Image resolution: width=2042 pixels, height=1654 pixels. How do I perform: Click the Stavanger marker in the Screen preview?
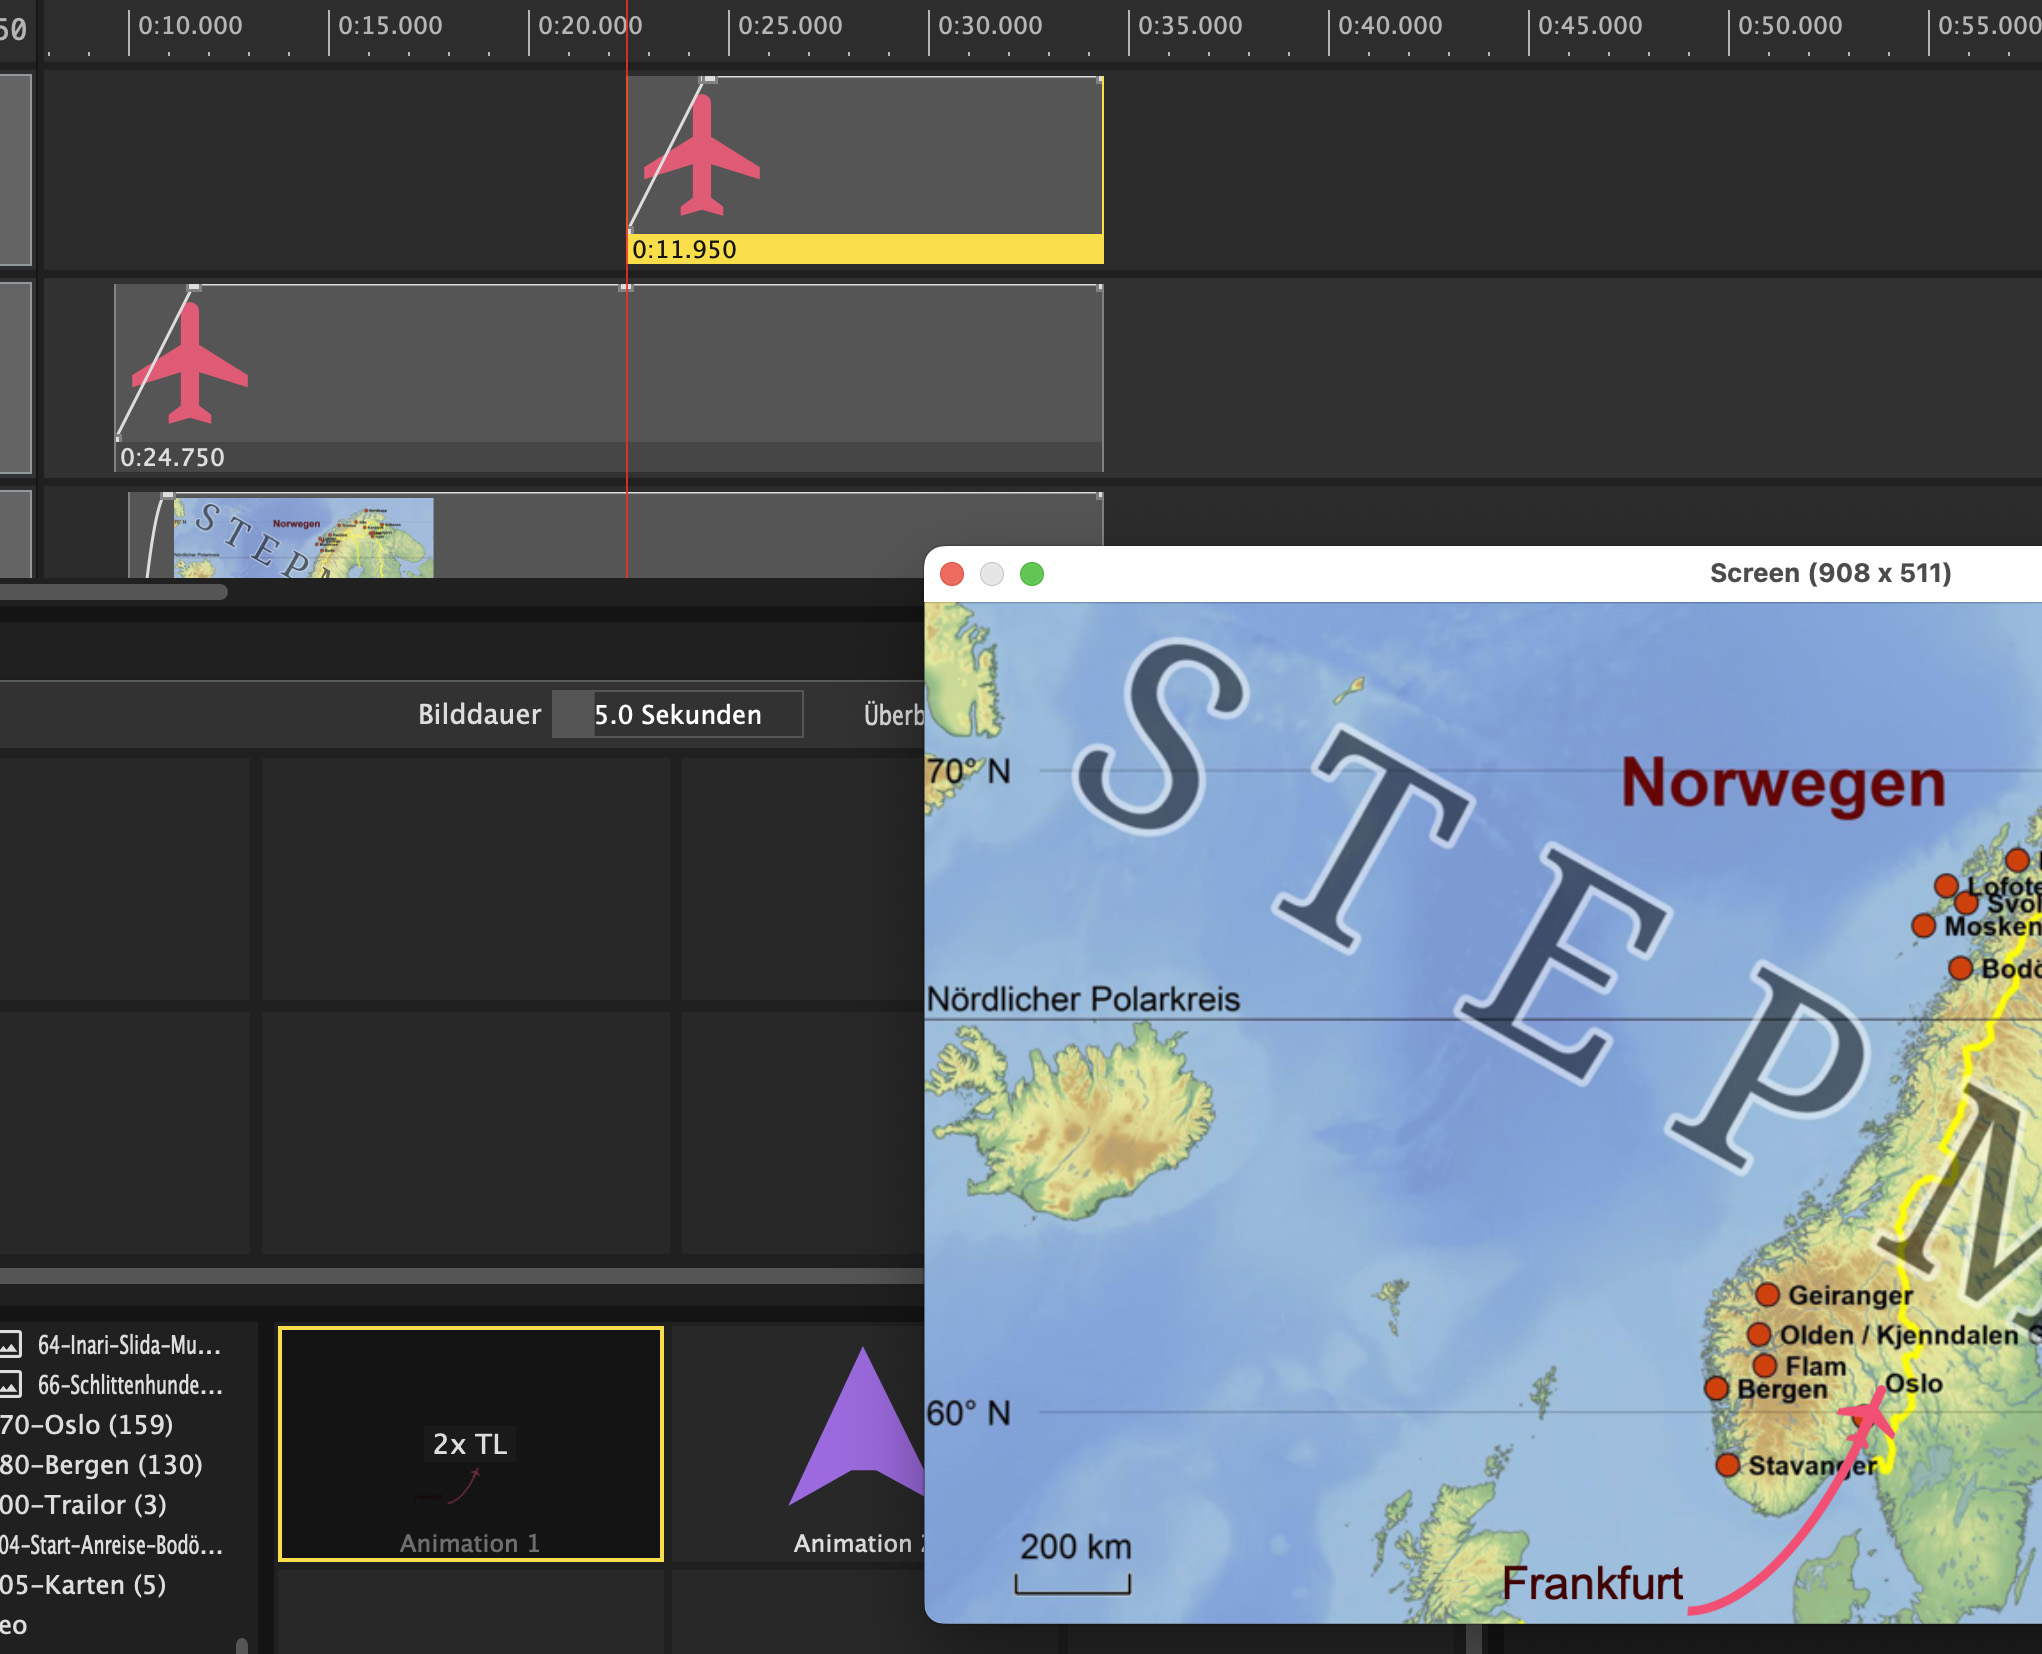[x=1727, y=1465]
